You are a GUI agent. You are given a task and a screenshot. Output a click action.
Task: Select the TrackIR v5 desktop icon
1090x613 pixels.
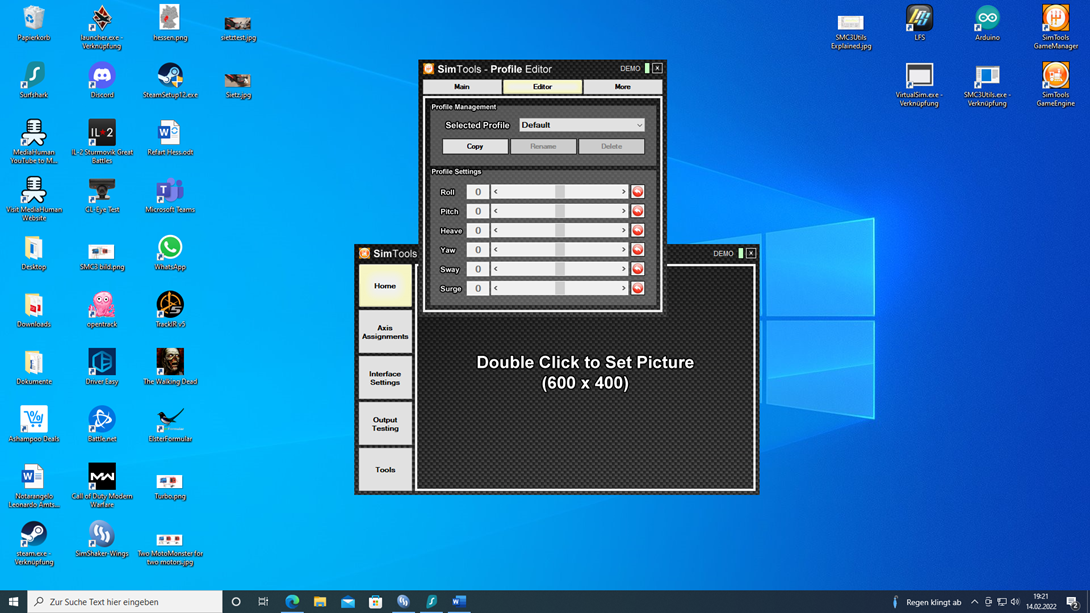point(170,310)
